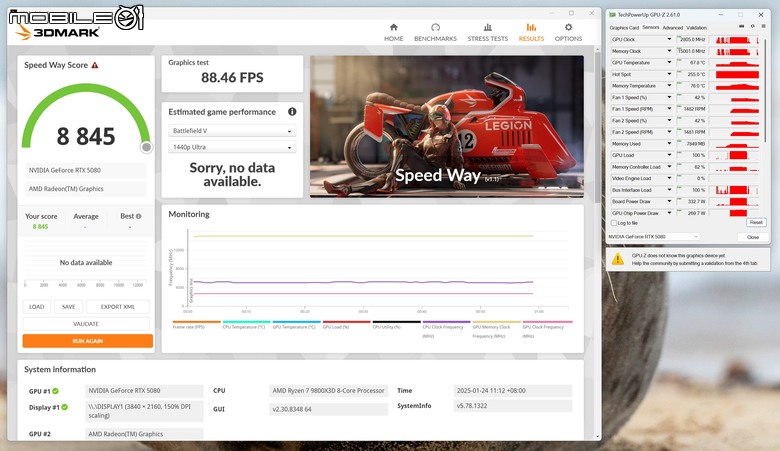Click the Close button in GPU-Z

tap(753, 237)
